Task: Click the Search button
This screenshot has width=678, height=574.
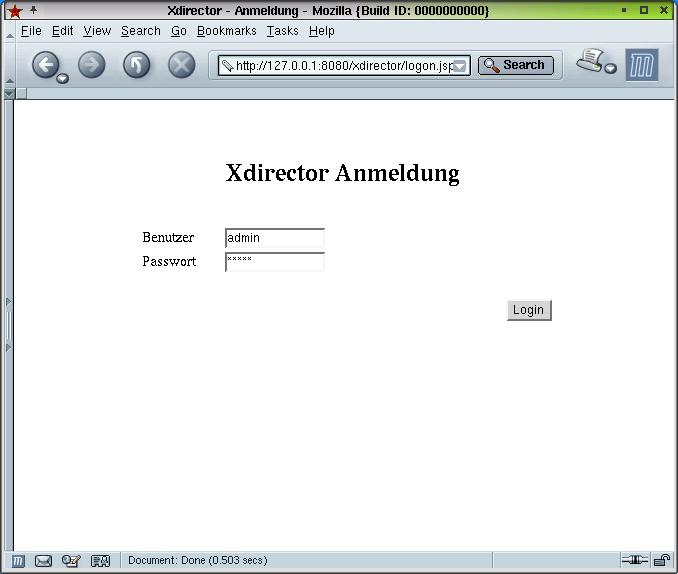Action: (x=515, y=65)
